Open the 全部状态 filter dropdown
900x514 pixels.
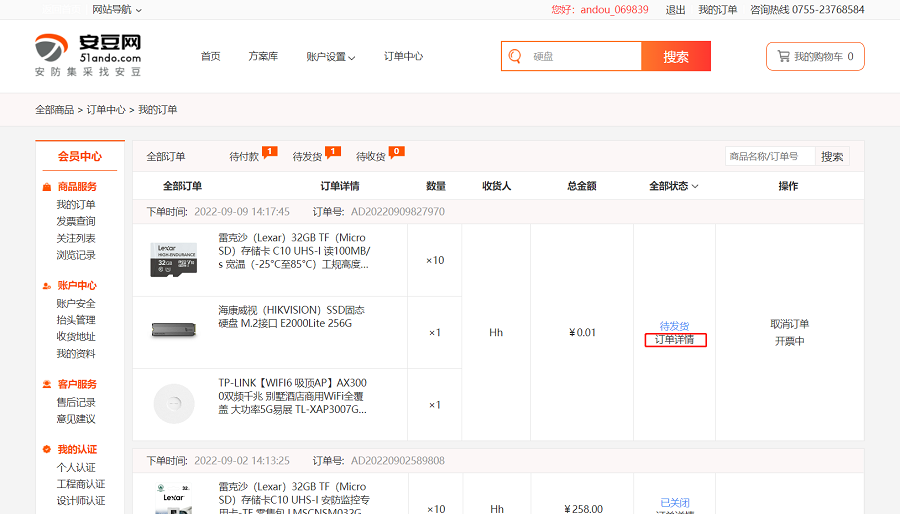(673, 186)
